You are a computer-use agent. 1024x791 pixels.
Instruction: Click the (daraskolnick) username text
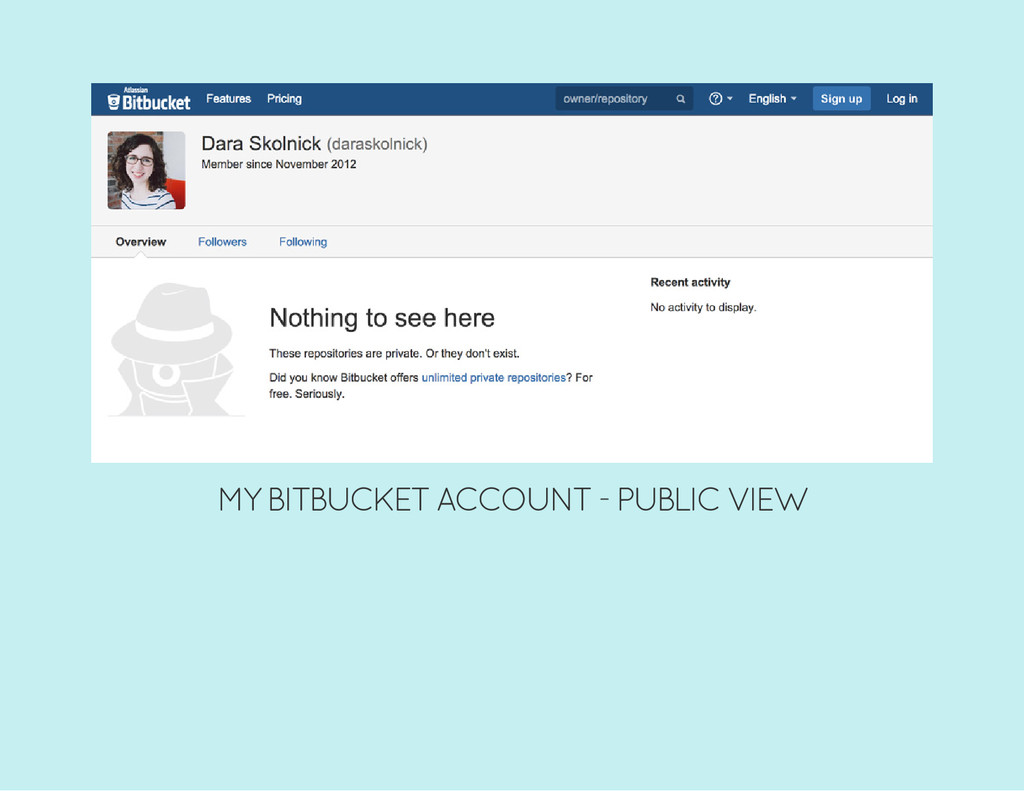377,144
